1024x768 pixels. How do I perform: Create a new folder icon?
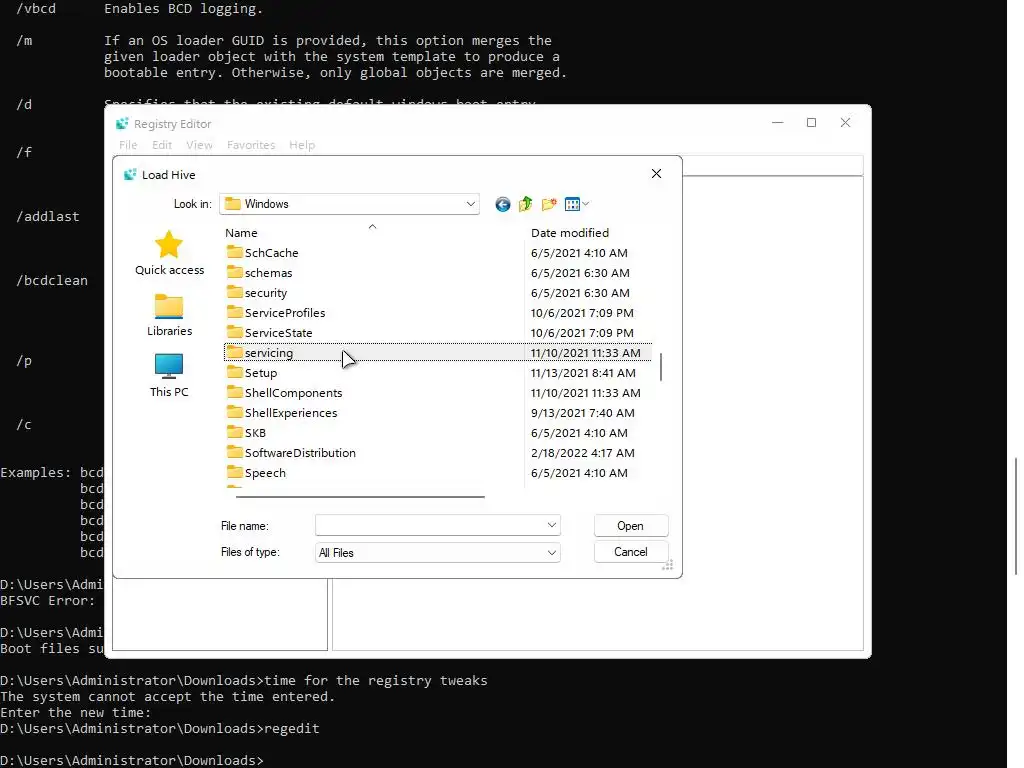549,204
